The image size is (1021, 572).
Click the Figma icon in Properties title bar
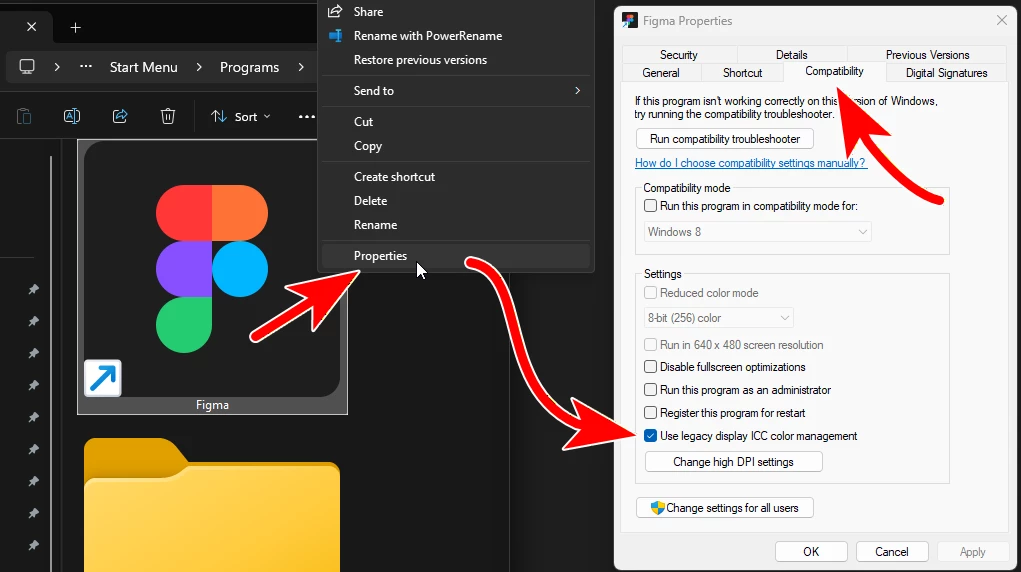point(630,20)
